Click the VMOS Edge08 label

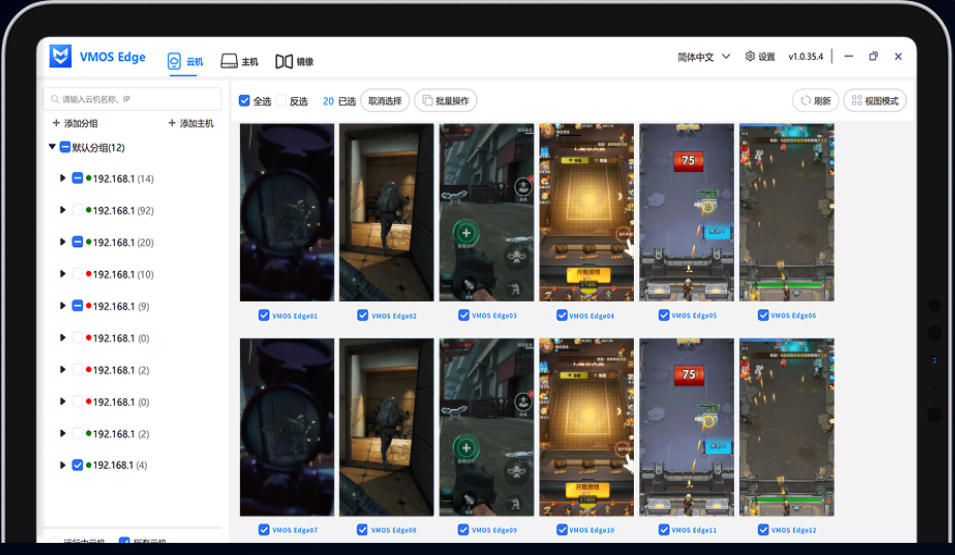393,530
